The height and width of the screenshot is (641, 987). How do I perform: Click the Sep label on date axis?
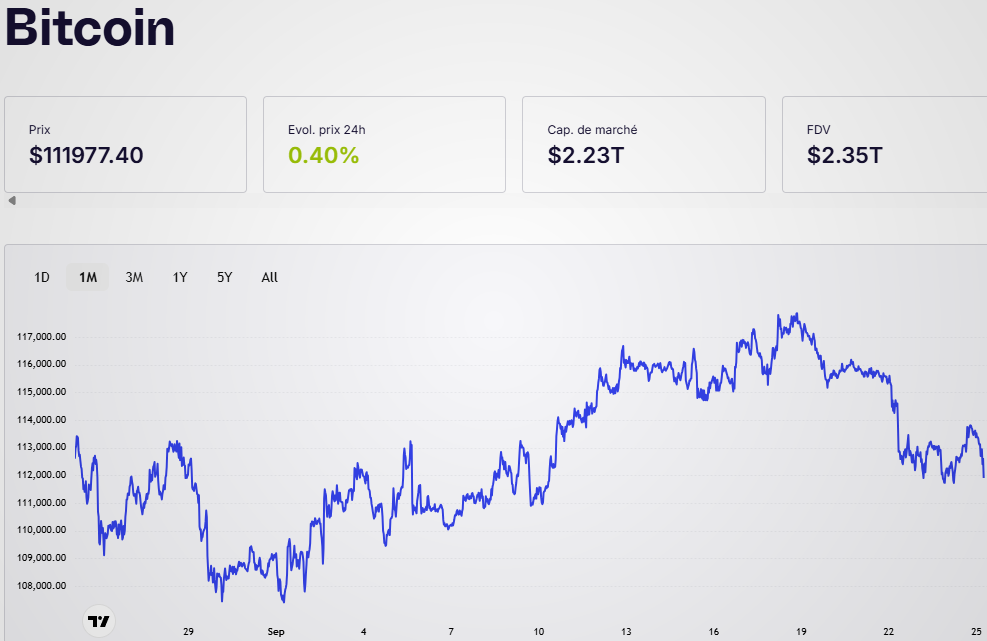tap(276, 632)
